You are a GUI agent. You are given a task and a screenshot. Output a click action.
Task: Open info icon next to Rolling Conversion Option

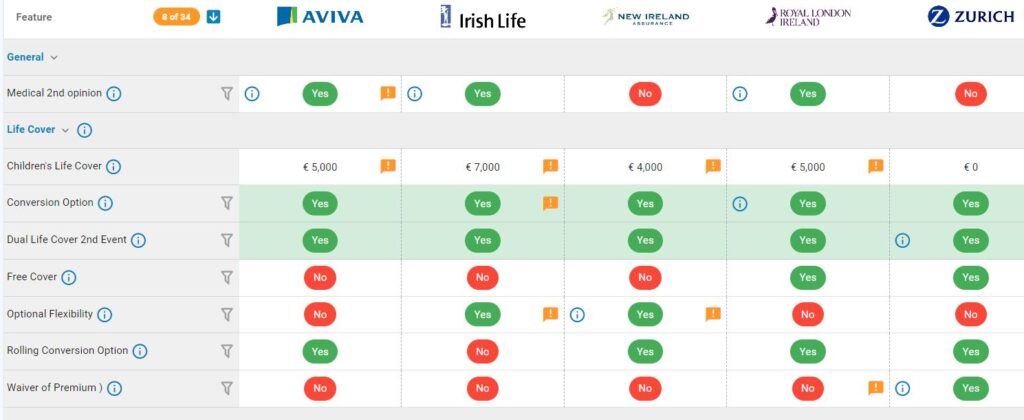click(x=140, y=351)
